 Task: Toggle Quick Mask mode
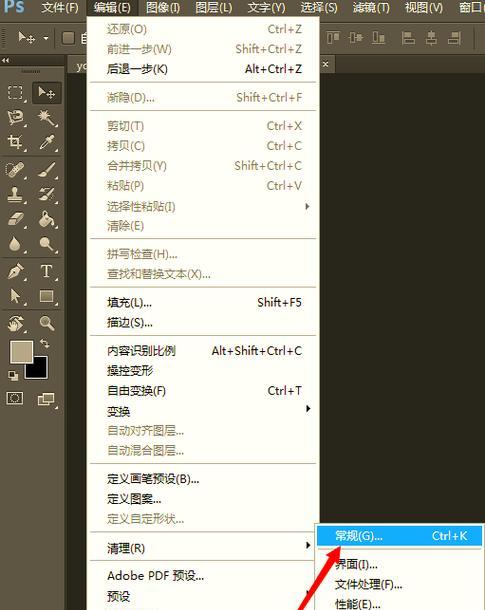[x=15, y=398]
